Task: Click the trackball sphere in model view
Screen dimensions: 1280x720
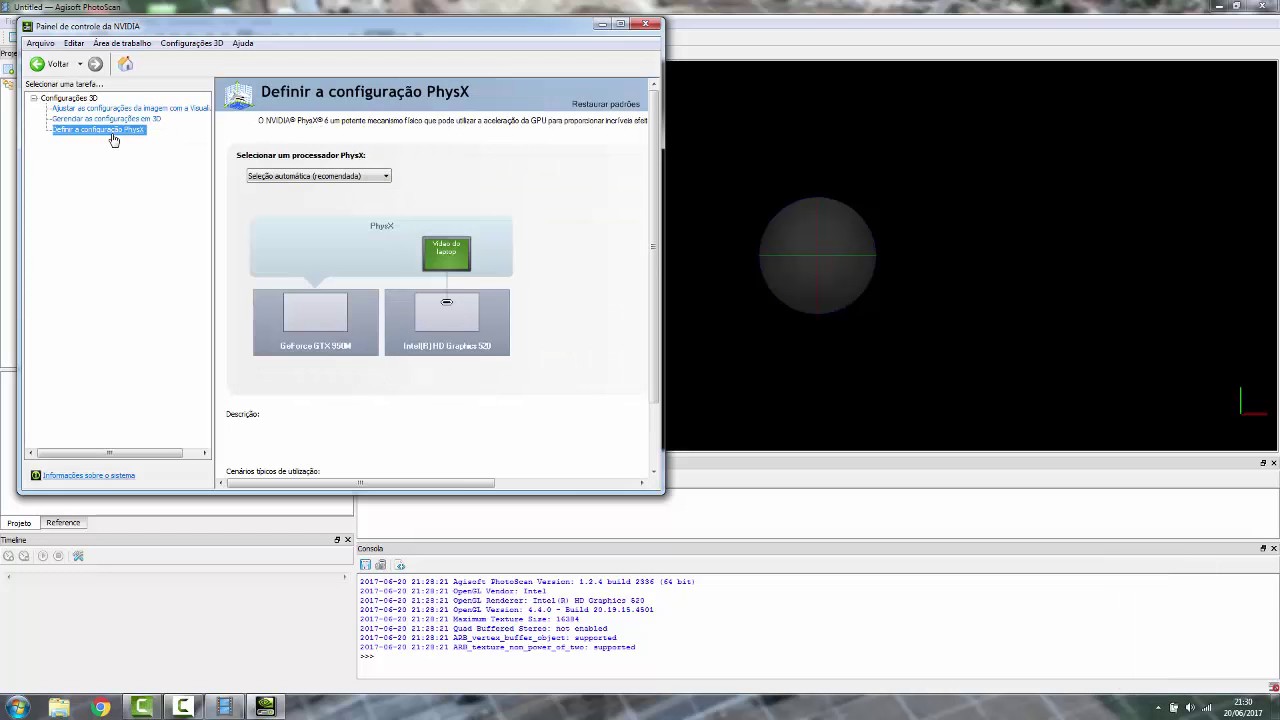Action: point(818,255)
